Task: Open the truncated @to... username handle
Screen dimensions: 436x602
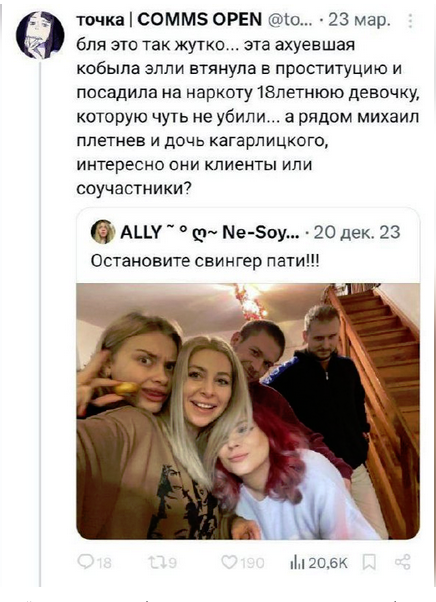Action: point(287,20)
